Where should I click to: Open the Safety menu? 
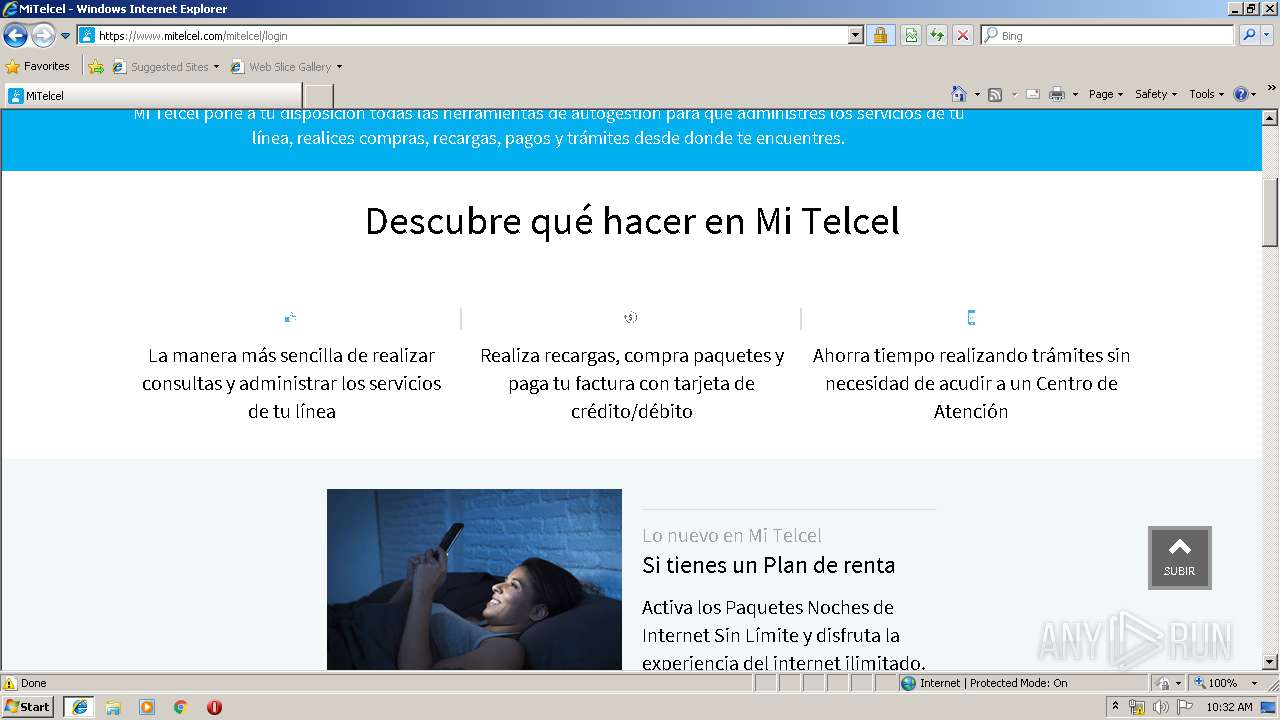pos(1156,94)
